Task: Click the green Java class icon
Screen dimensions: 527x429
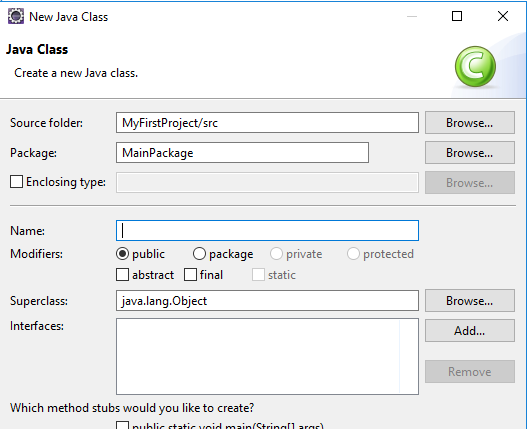Action: pyautogui.click(x=475, y=67)
